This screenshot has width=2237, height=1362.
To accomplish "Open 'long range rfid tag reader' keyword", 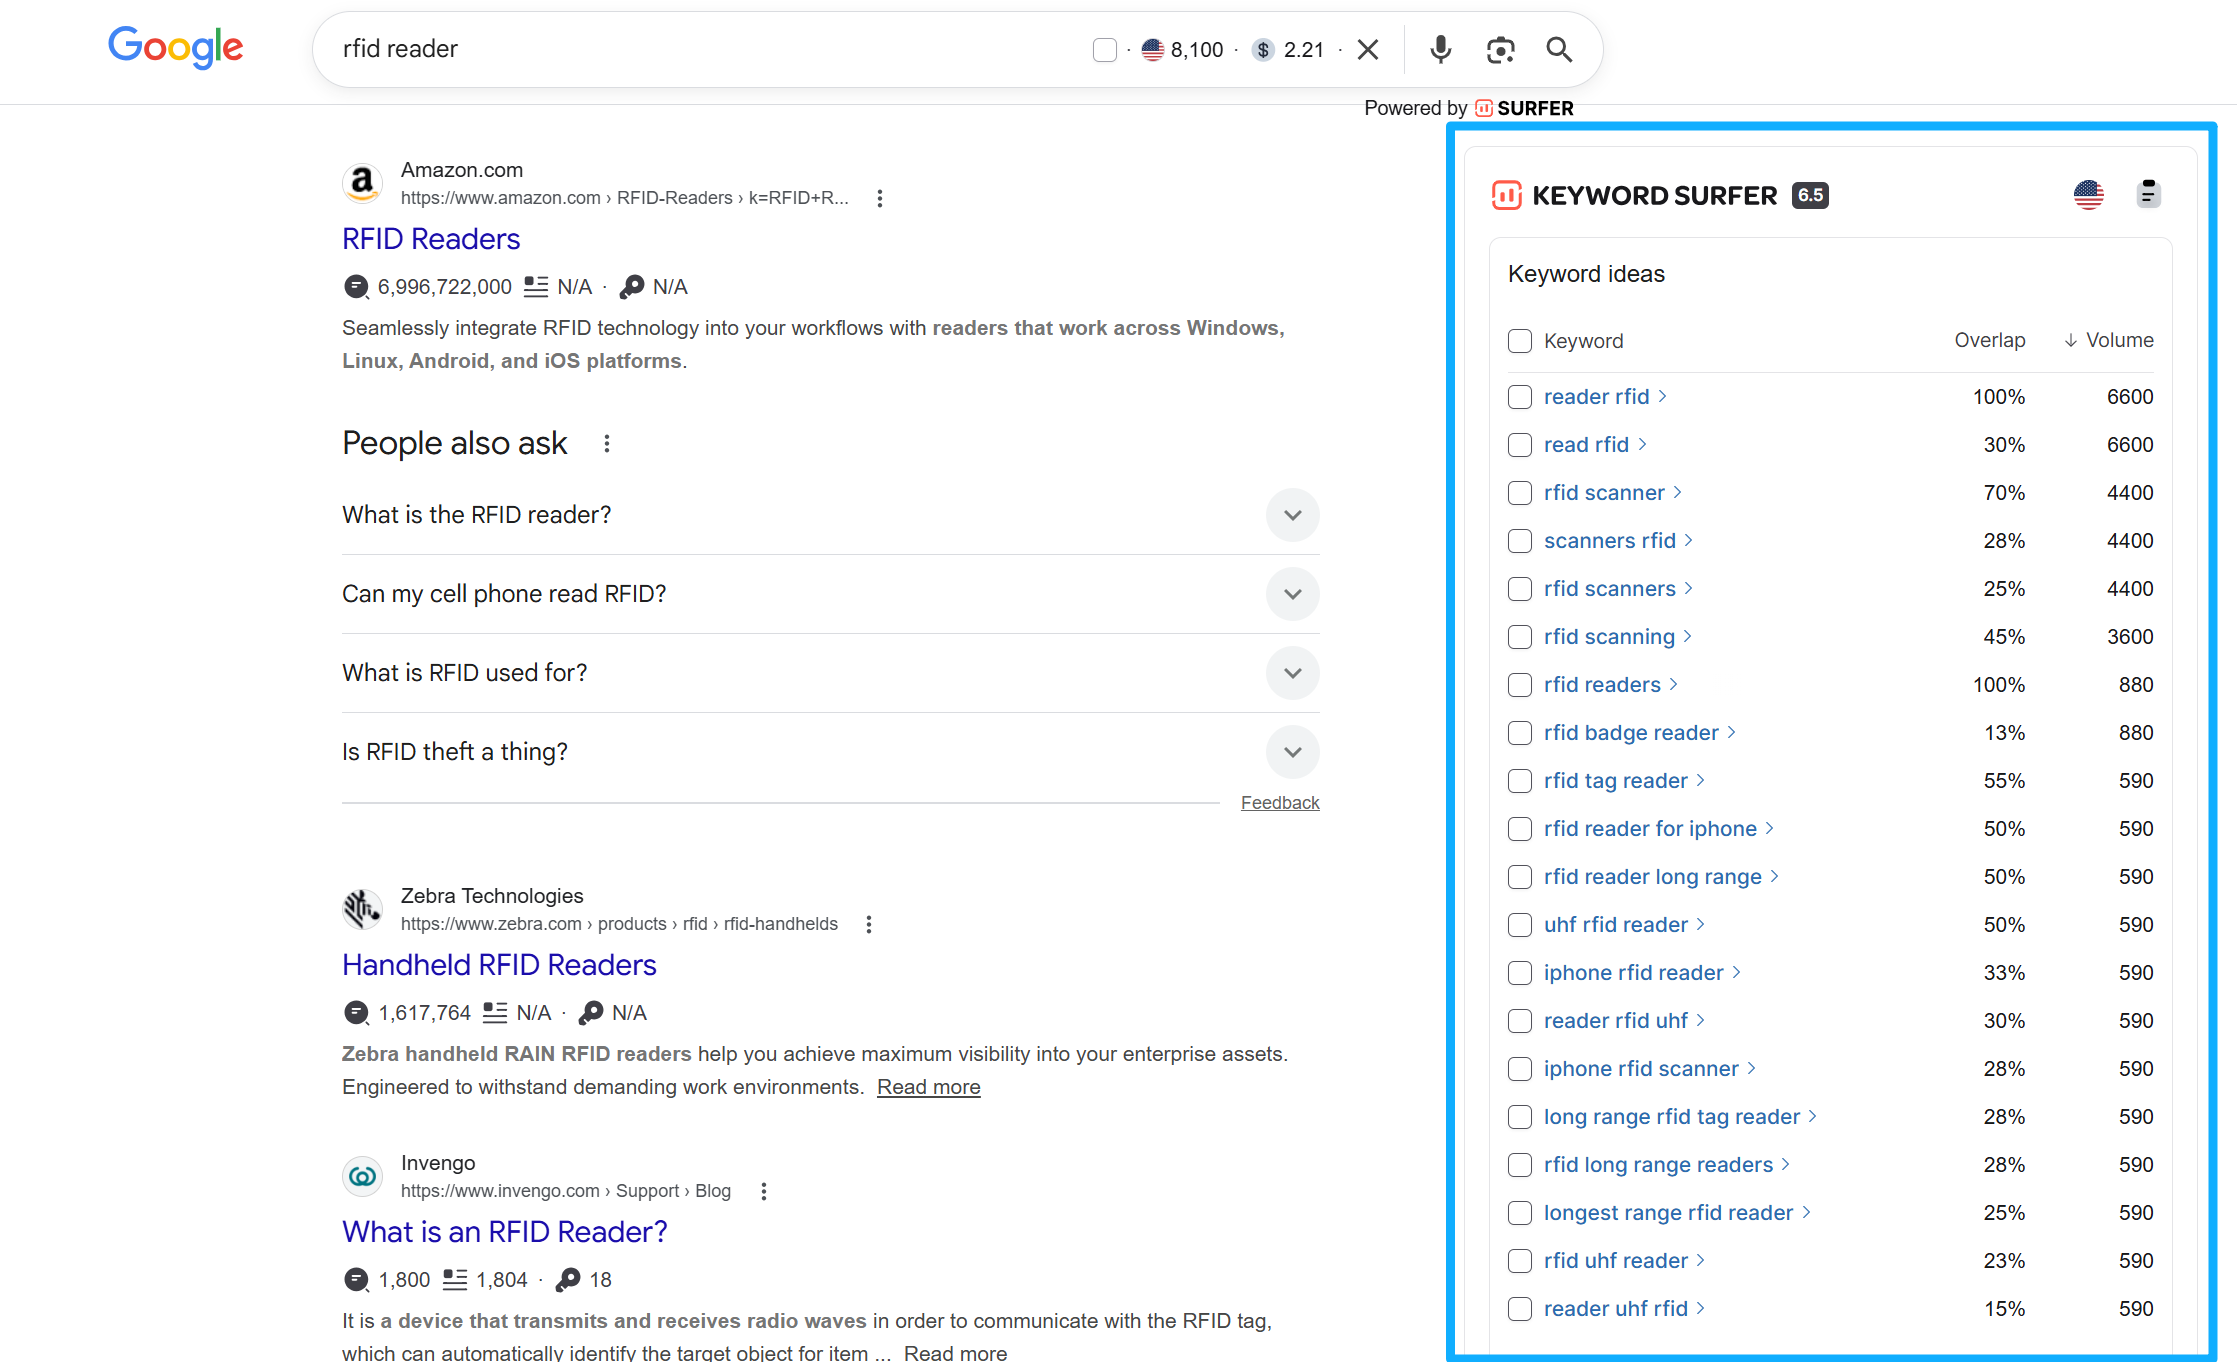I will (x=1672, y=1117).
